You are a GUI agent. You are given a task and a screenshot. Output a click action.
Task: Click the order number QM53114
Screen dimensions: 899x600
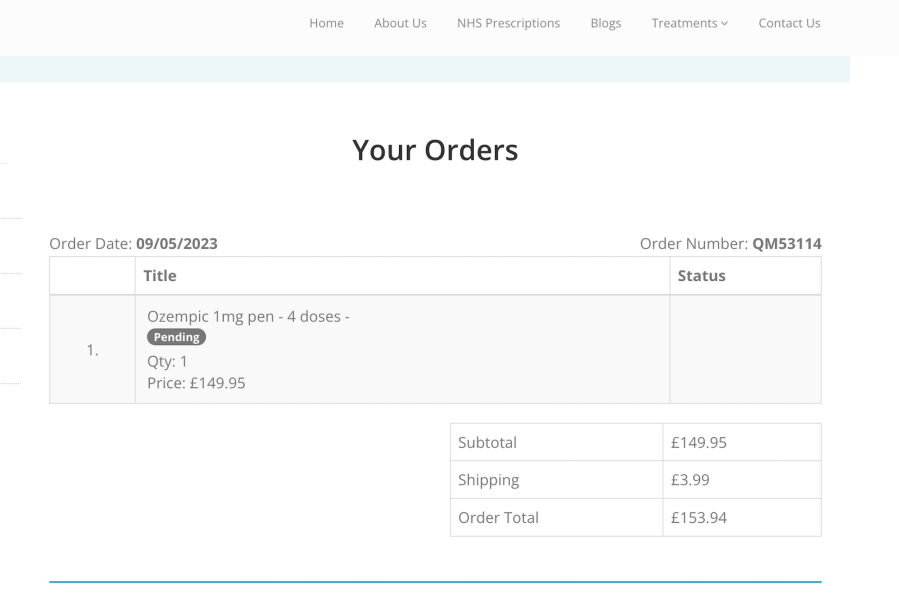(787, 243)
